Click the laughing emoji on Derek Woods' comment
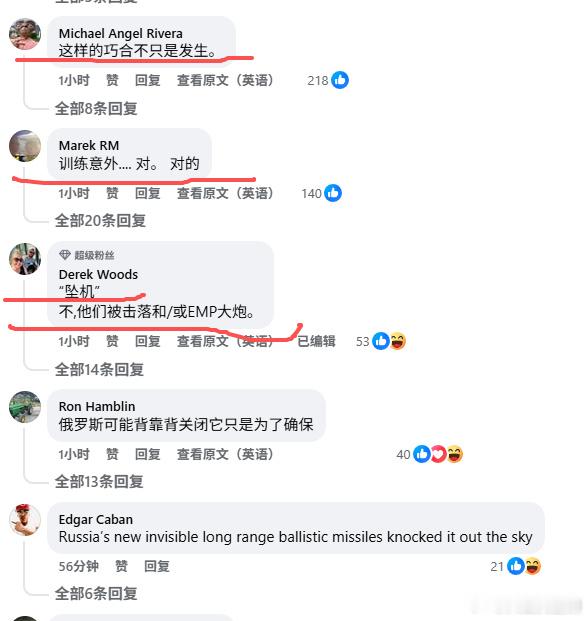Screen dimensions: 588x621 398,341
